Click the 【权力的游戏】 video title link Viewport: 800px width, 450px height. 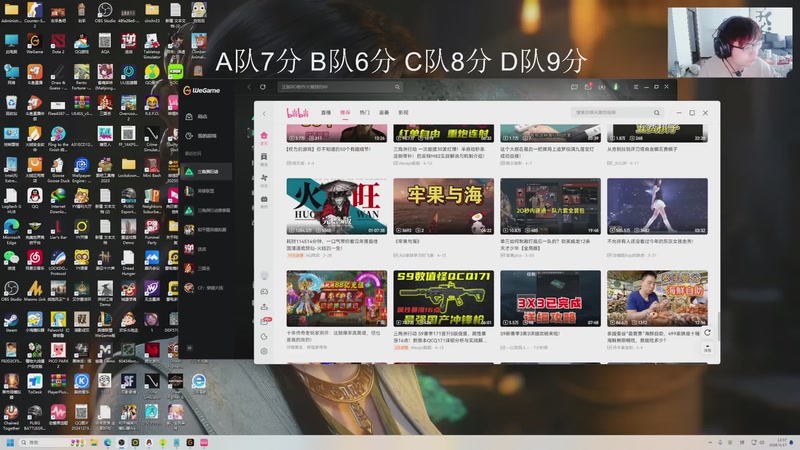329,149
